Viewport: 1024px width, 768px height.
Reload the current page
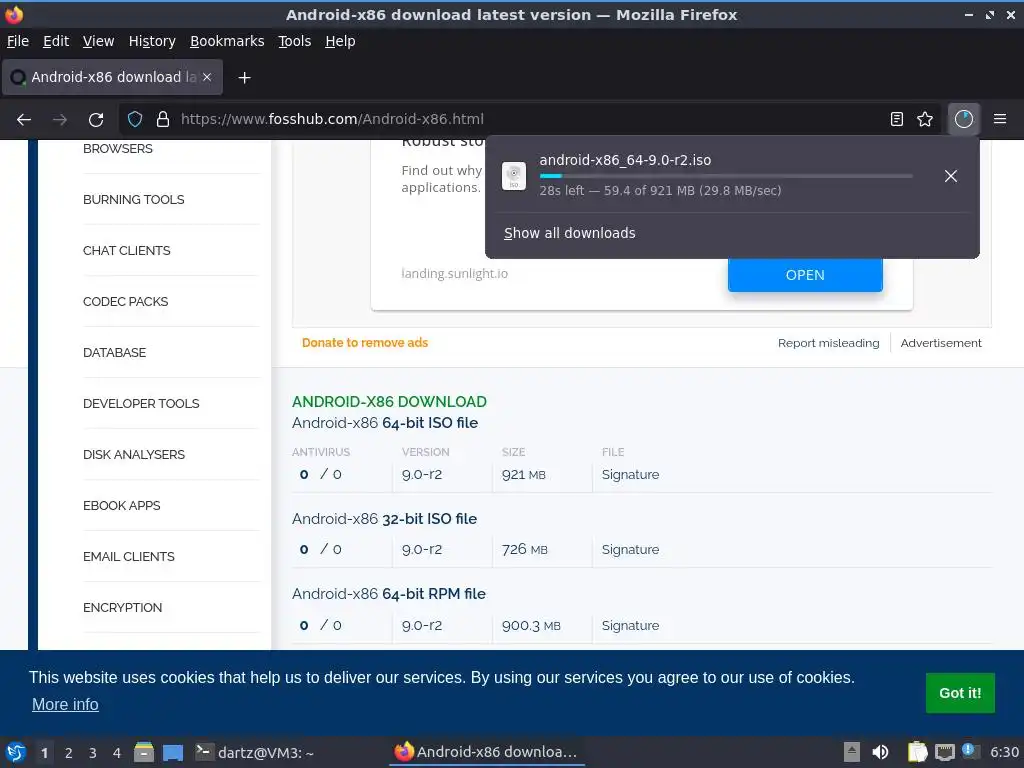pos(96,119)
